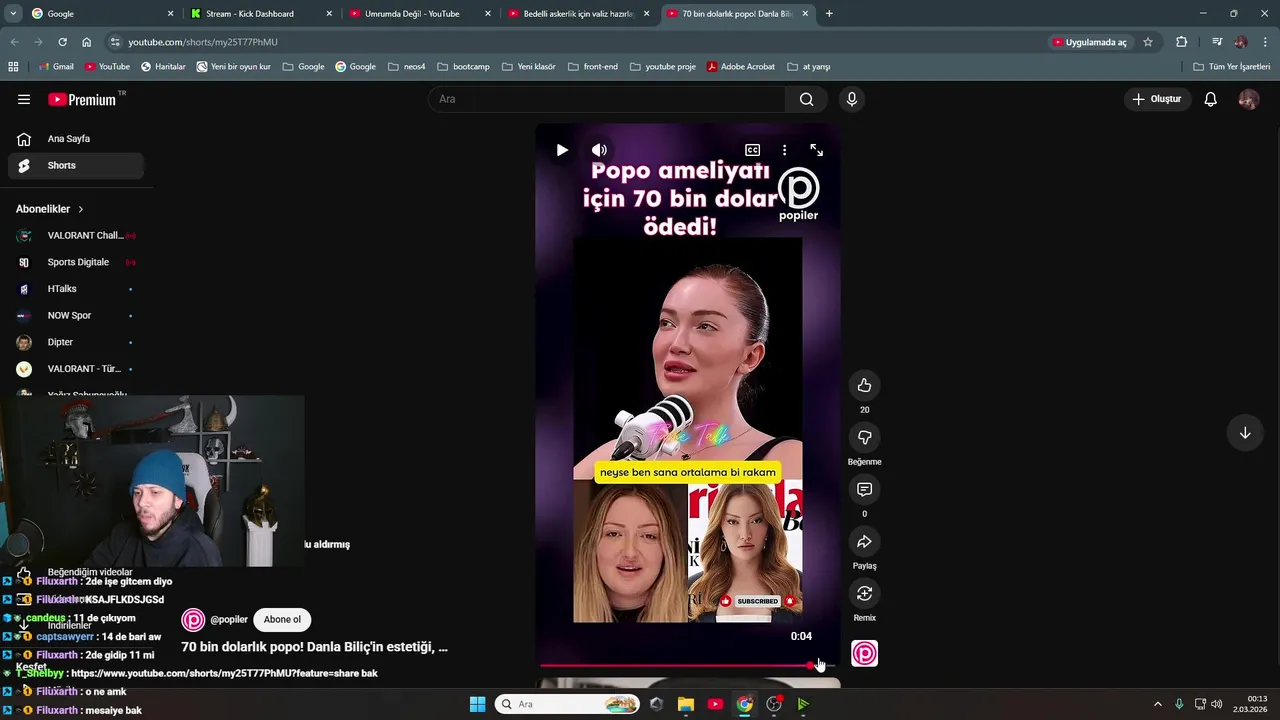Switch to Umrumda Değil - YouTube tab
Viewport: 1280px width, 720px height.
pyautogui.click(x=420, y=14)
